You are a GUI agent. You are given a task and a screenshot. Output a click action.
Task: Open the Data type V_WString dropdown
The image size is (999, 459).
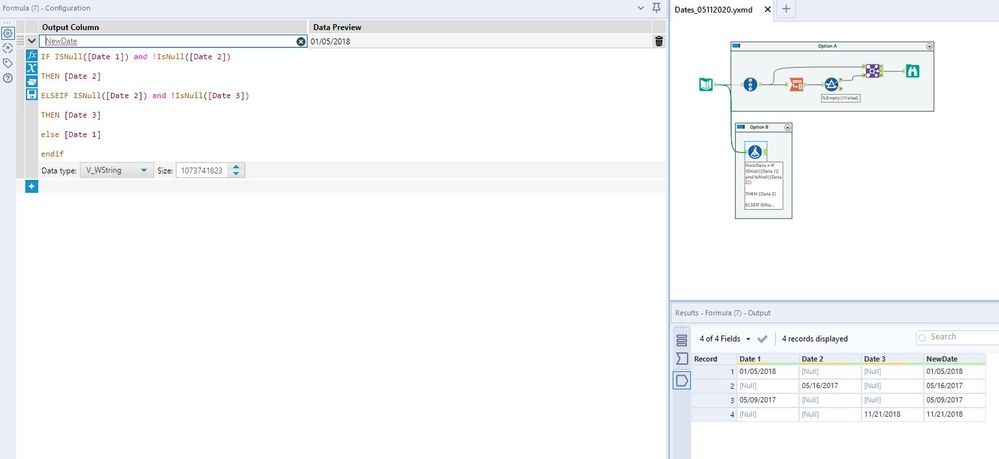[x=117, y=170]
